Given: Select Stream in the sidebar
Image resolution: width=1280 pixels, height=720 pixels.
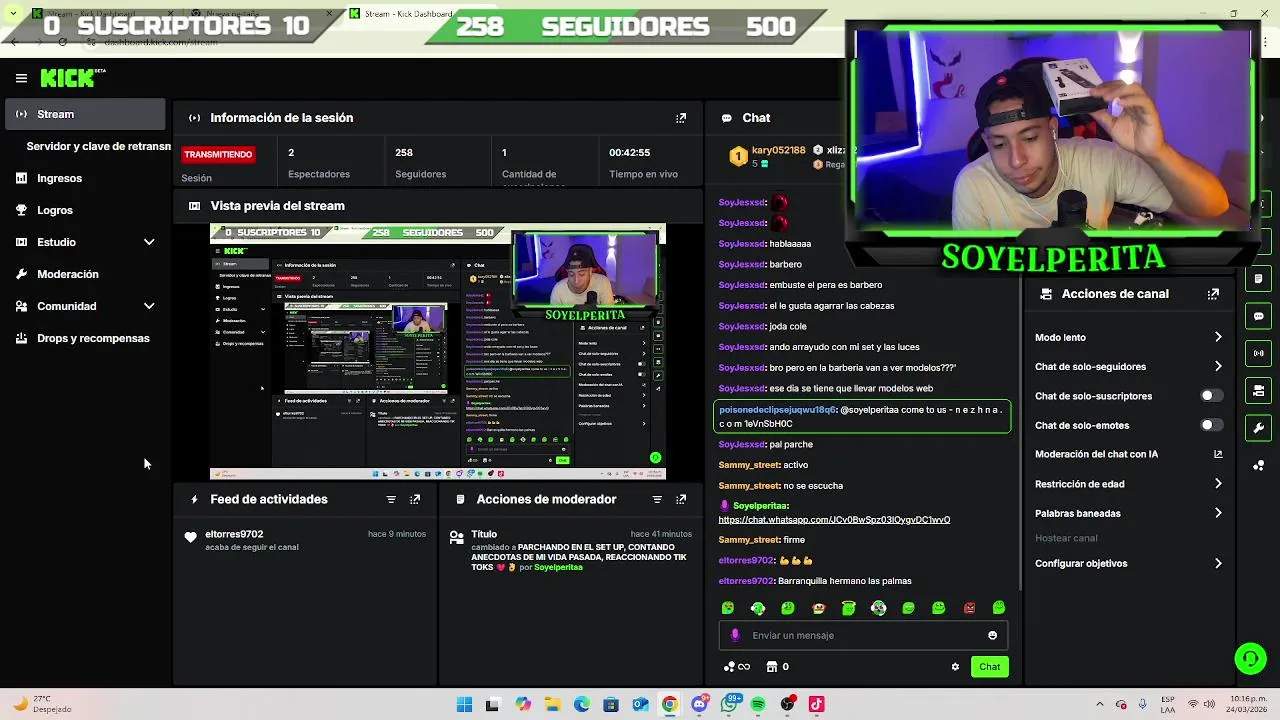Looking at the screenshot, I should click(x=85, y=114).
